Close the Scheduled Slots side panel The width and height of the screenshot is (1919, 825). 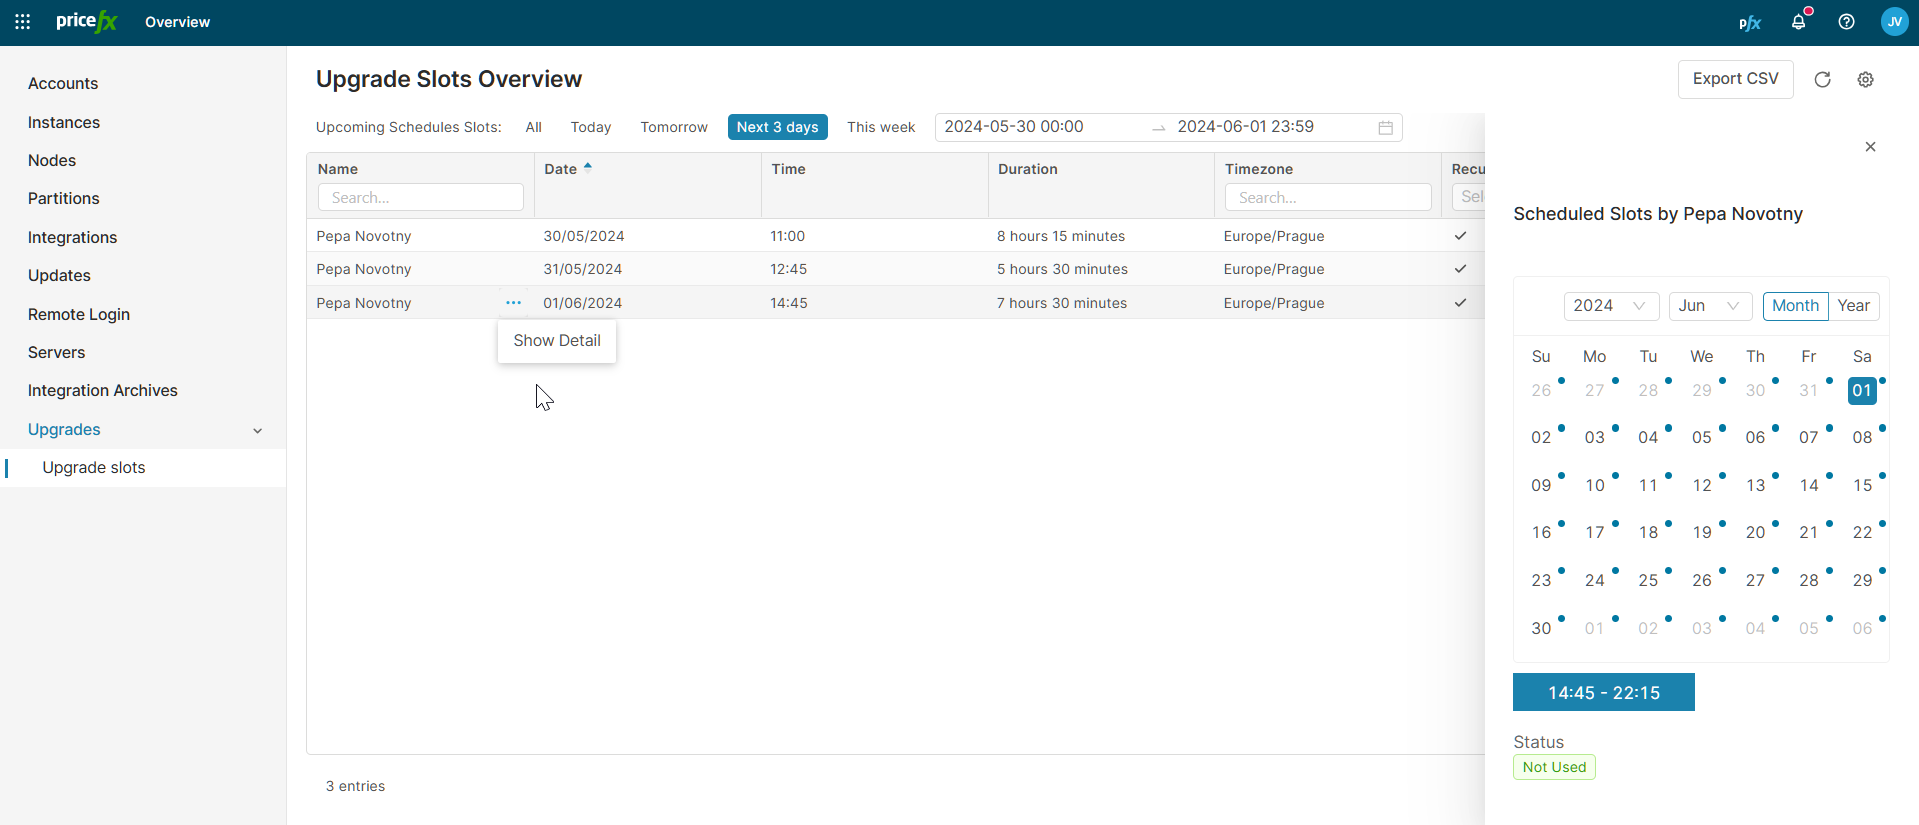coord(1870,147)
